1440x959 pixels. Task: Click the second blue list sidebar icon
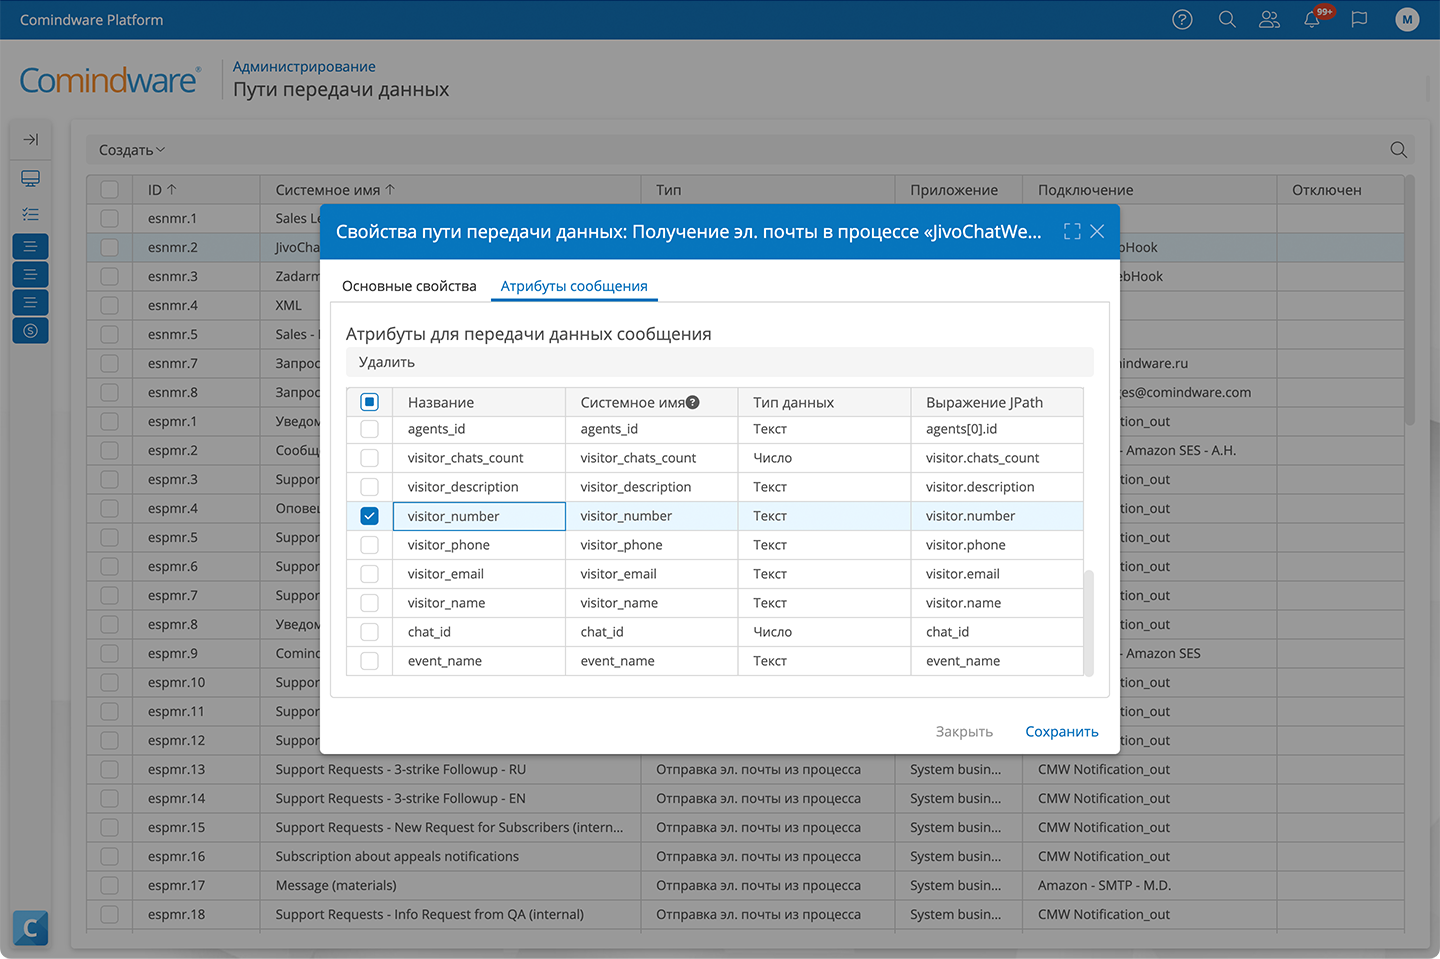pos(30,274)
